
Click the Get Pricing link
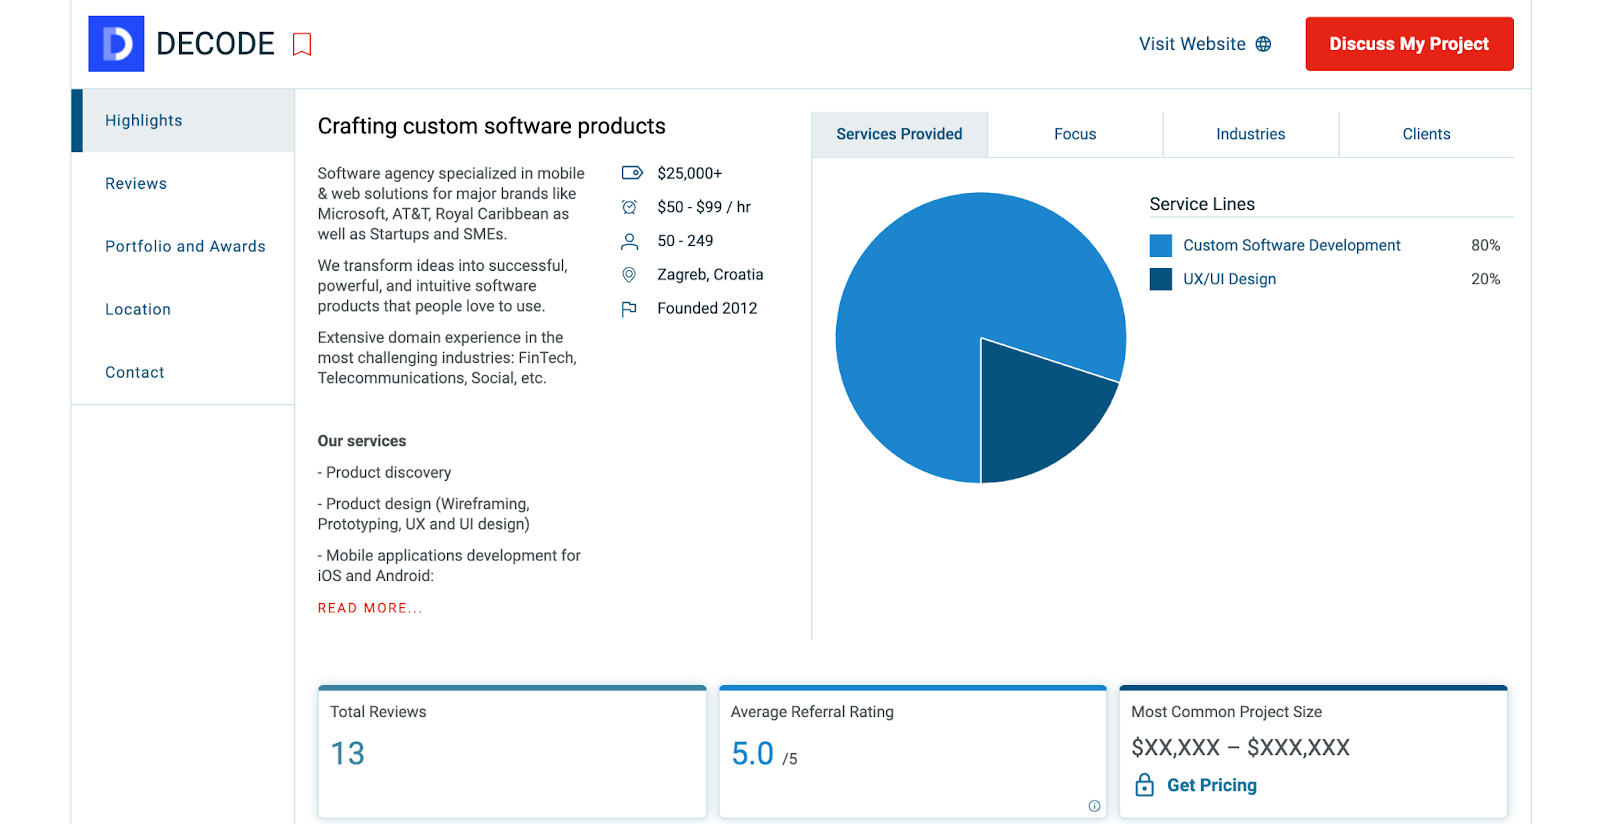(x=1211, y=785)
